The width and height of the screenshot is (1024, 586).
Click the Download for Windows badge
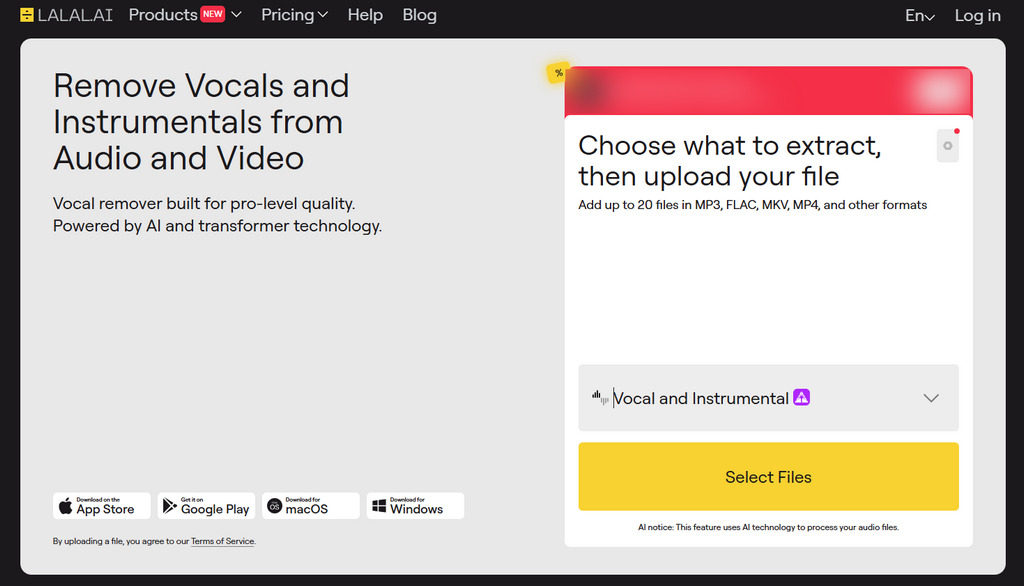click(415, 506)
